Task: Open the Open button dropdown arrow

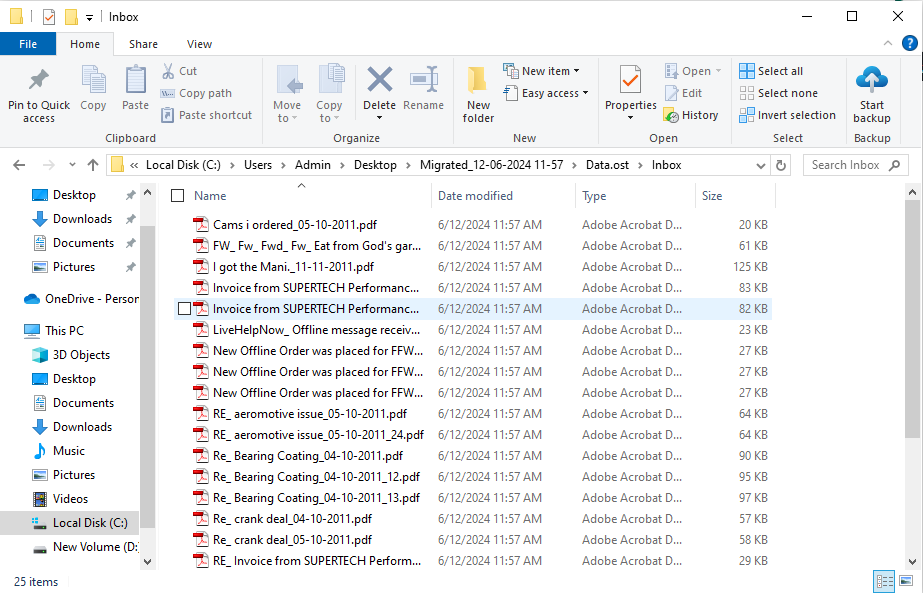Action: [718, 71]
